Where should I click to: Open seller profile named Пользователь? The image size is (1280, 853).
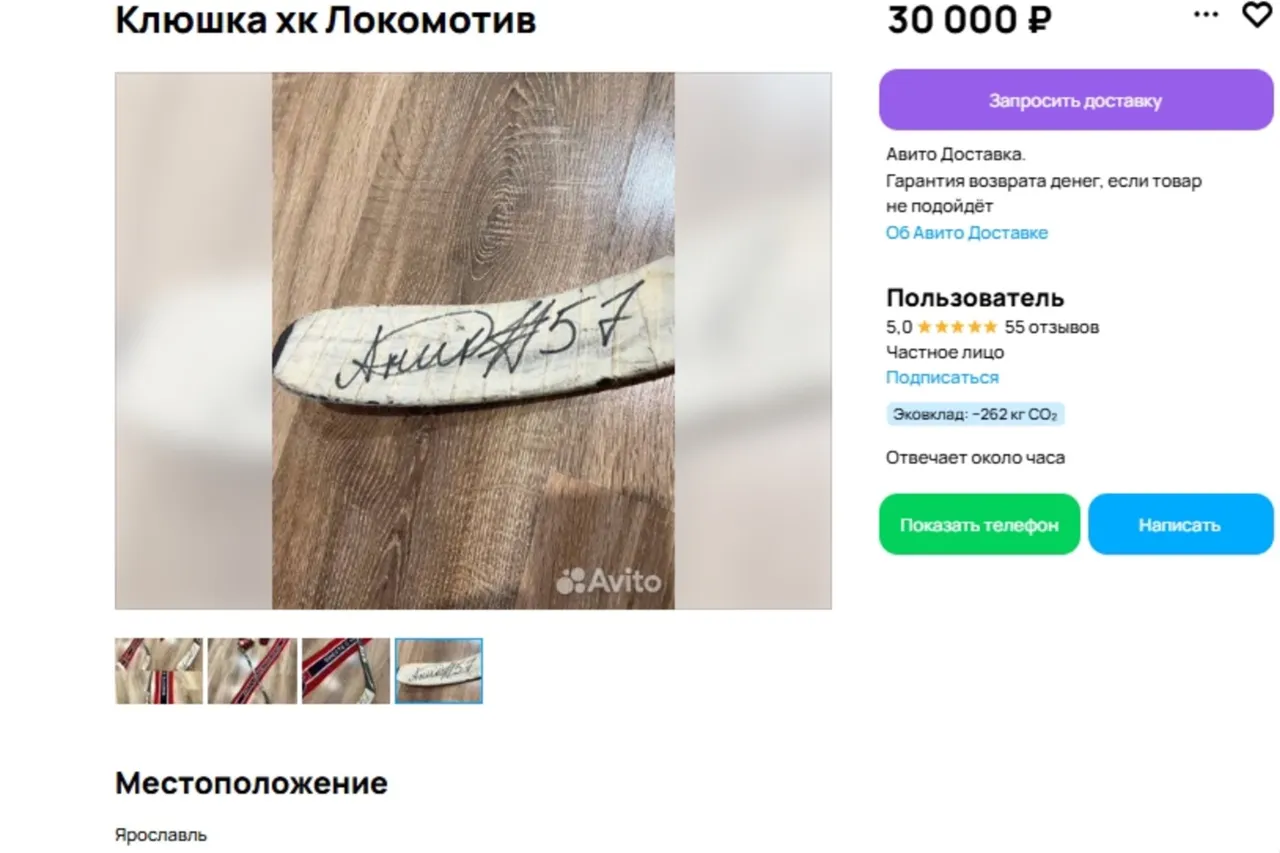[x=975, y=298]
